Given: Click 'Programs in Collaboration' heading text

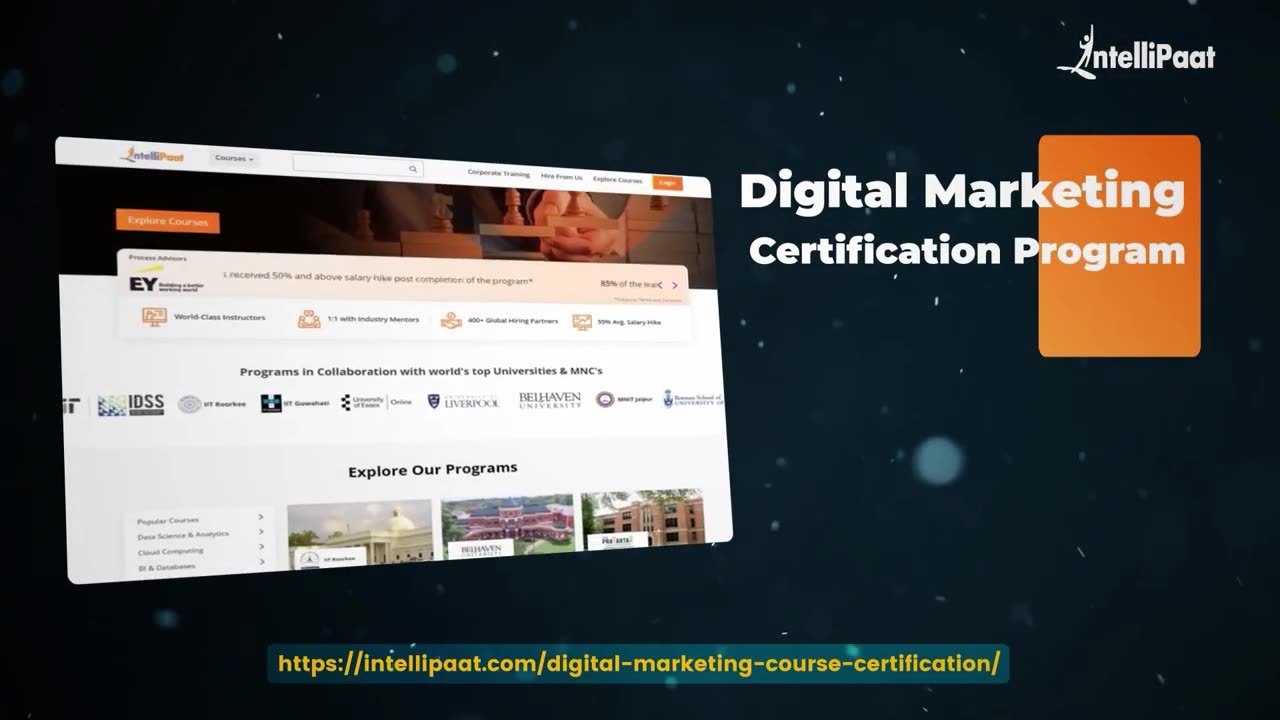Looking at the screenshot, I should [421, 371].
